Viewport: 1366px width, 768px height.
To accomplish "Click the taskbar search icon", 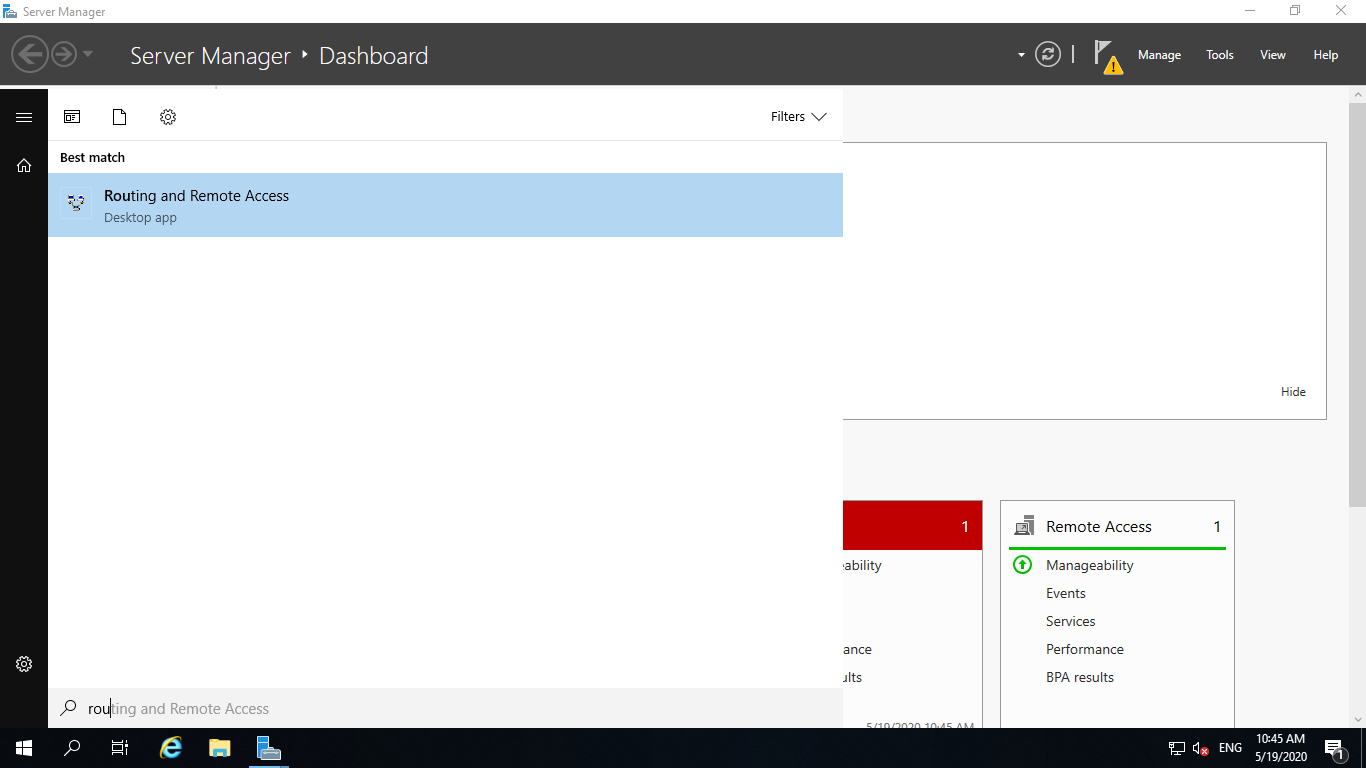I will pyautogui.click(x=72, y=748).
